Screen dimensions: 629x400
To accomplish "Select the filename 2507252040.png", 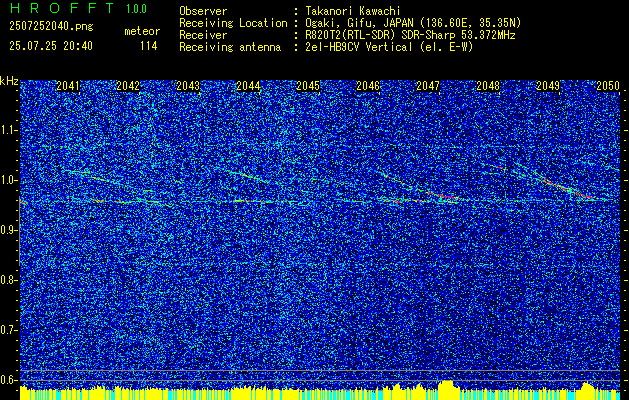I will click(x=51, y=27).
